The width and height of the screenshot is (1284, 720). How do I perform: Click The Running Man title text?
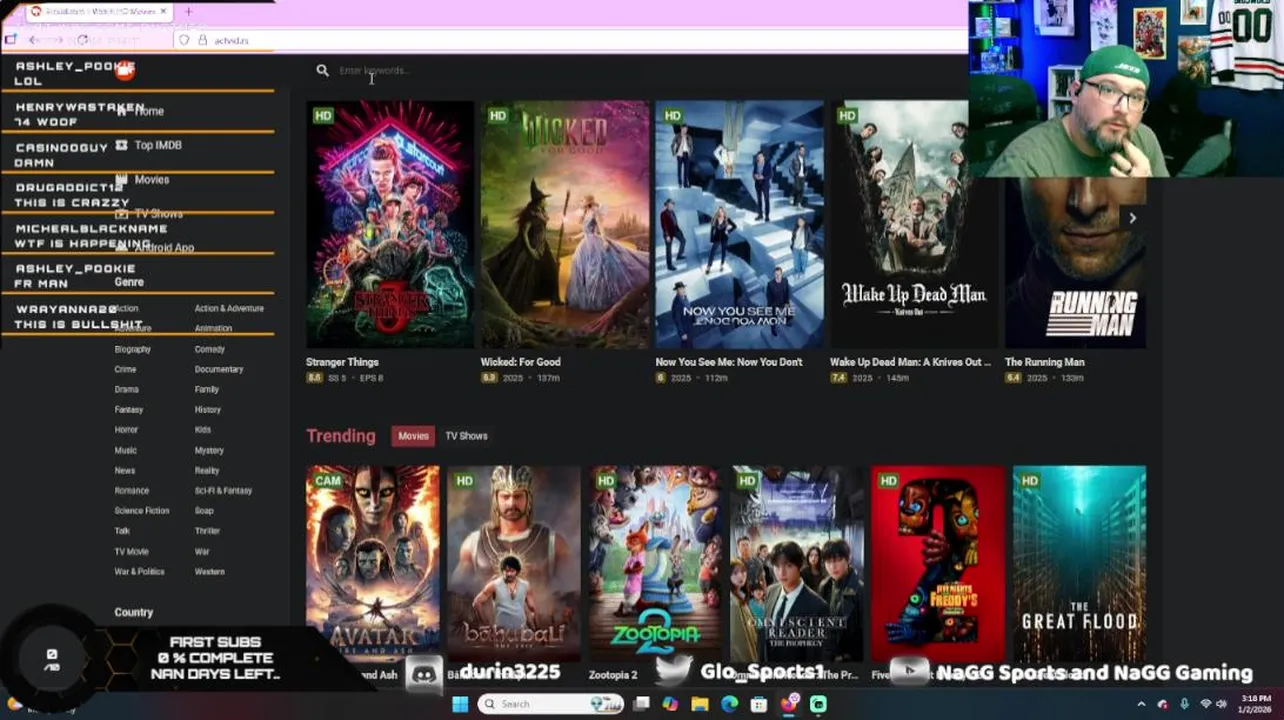coord(1044,362)
